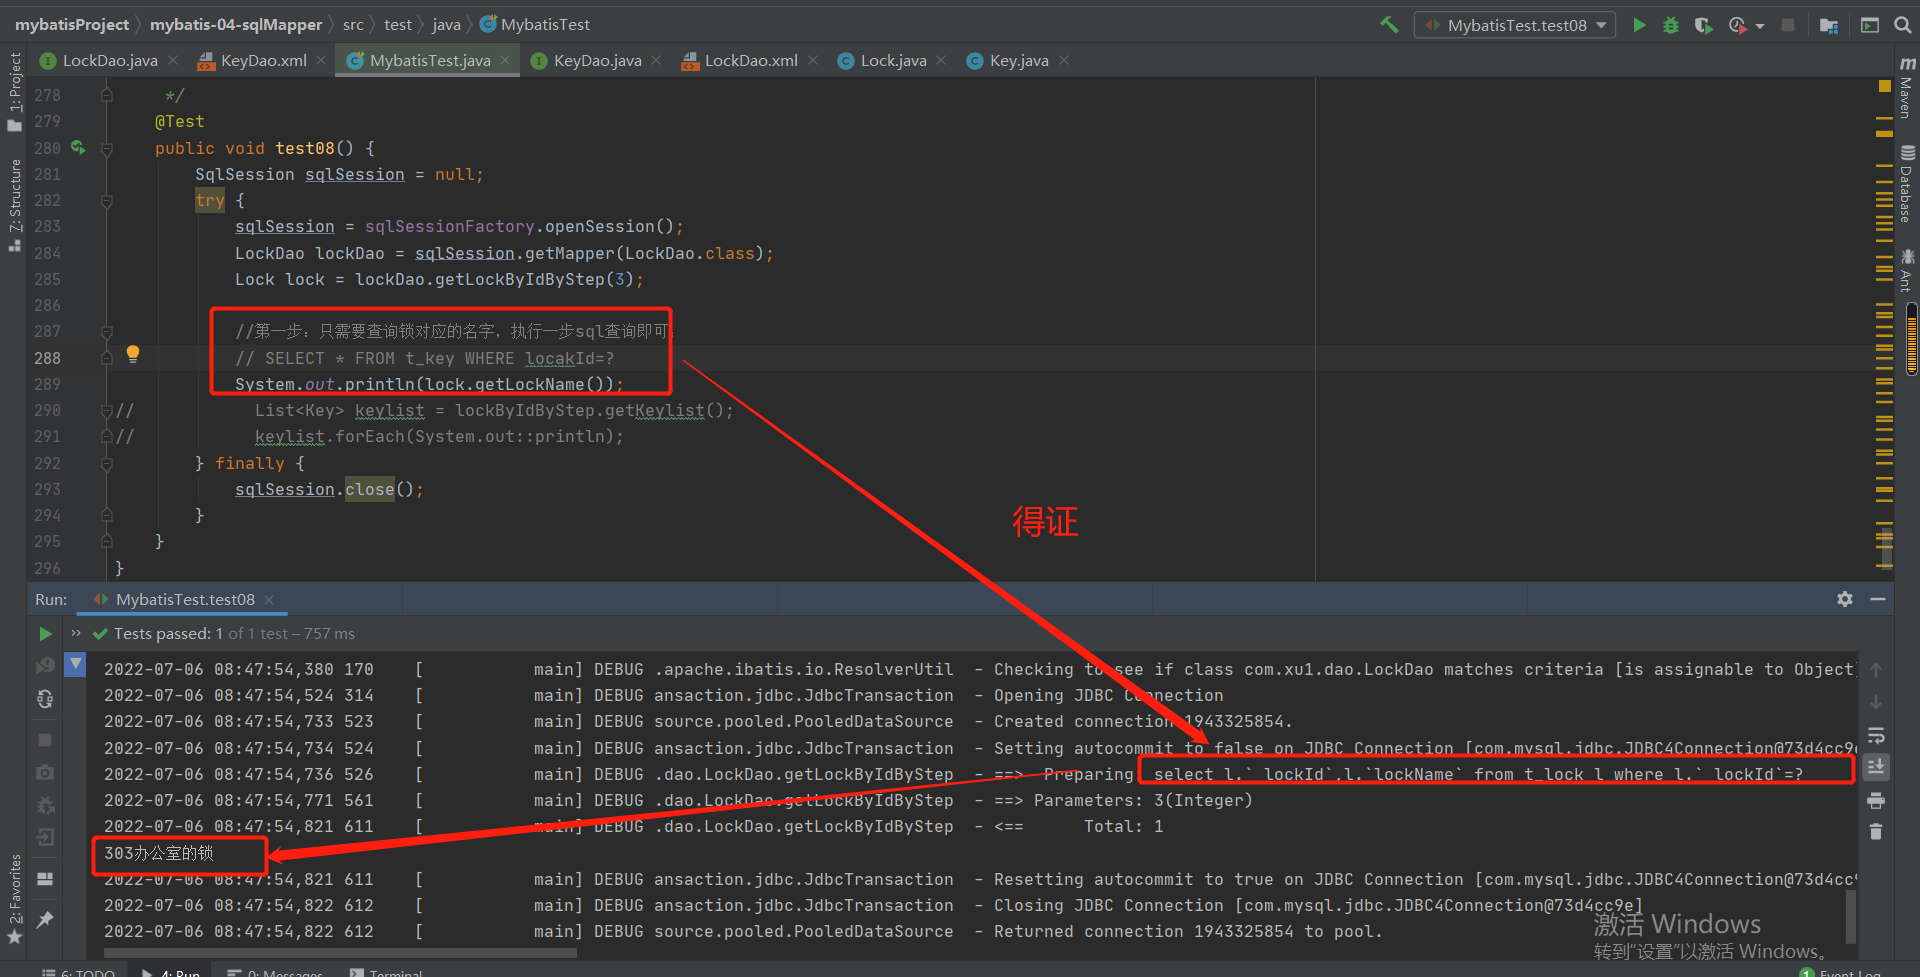Toggle soft-wrap in the console output
Image resolution: width=1920 pixels, height=977 pixels.
(x=1876, y=736)
